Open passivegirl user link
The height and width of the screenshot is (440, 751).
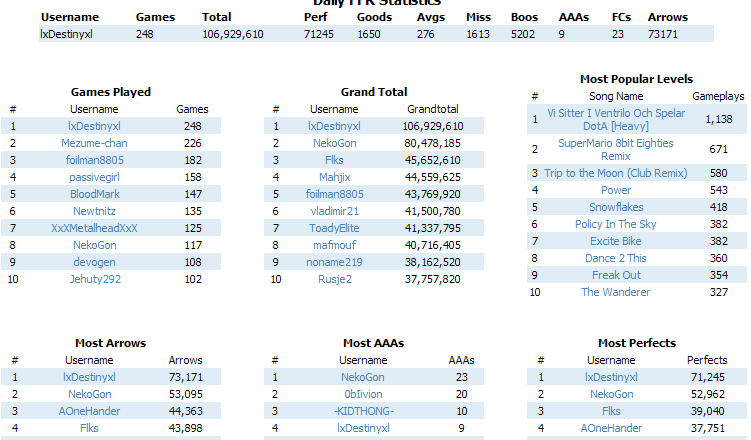tap(94, 177)
